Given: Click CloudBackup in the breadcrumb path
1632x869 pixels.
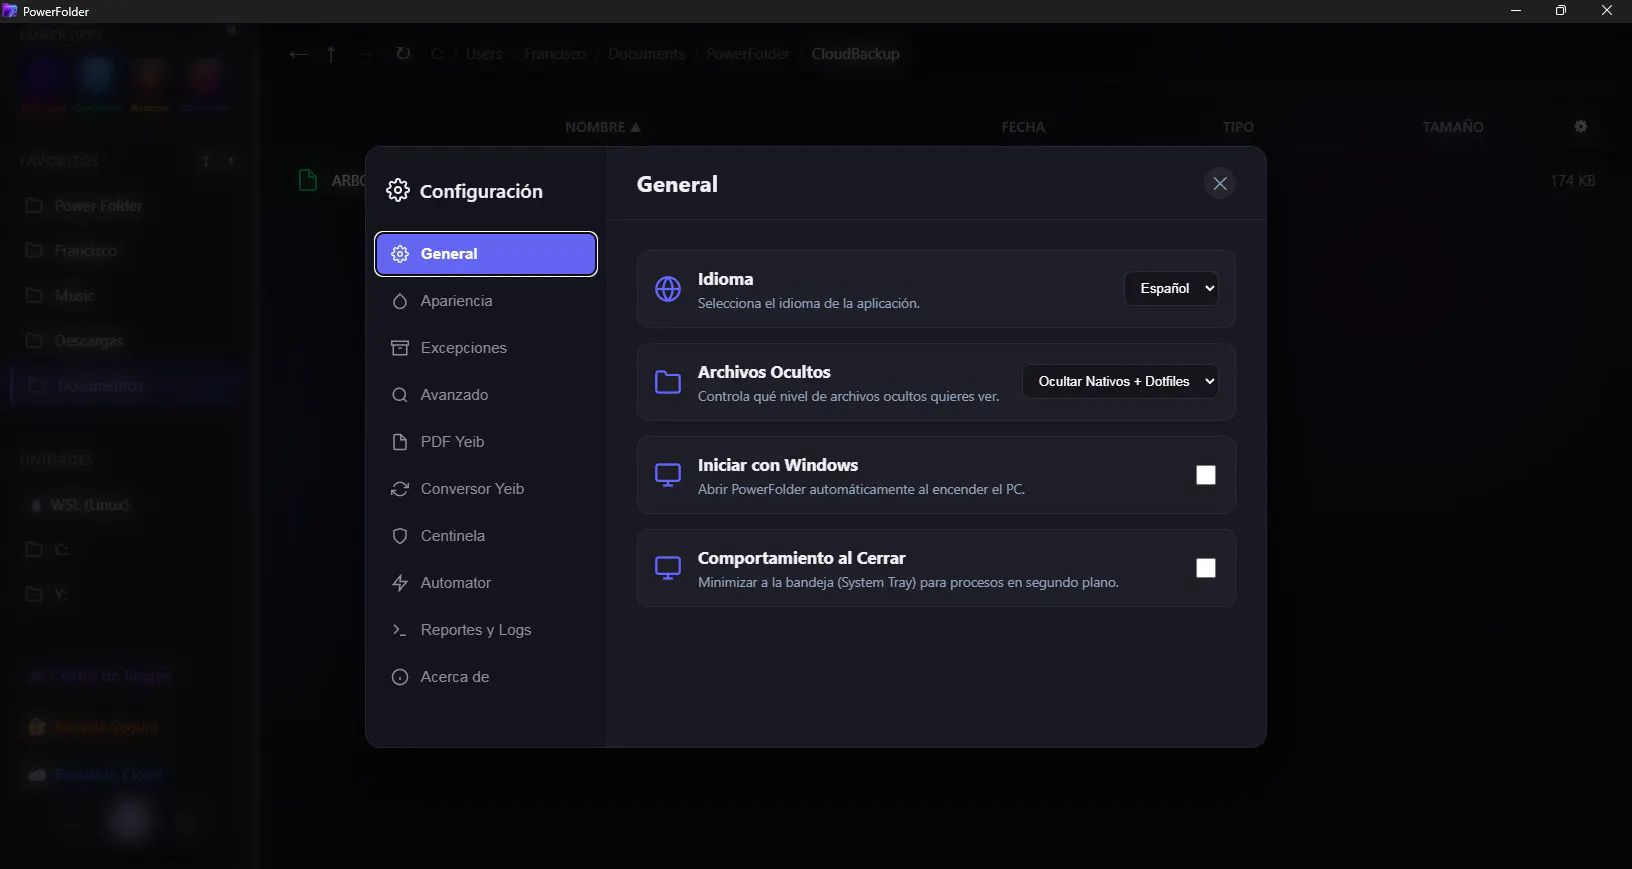Looking at the screenshot, I should pyautogui.click(x=855, y=54).
